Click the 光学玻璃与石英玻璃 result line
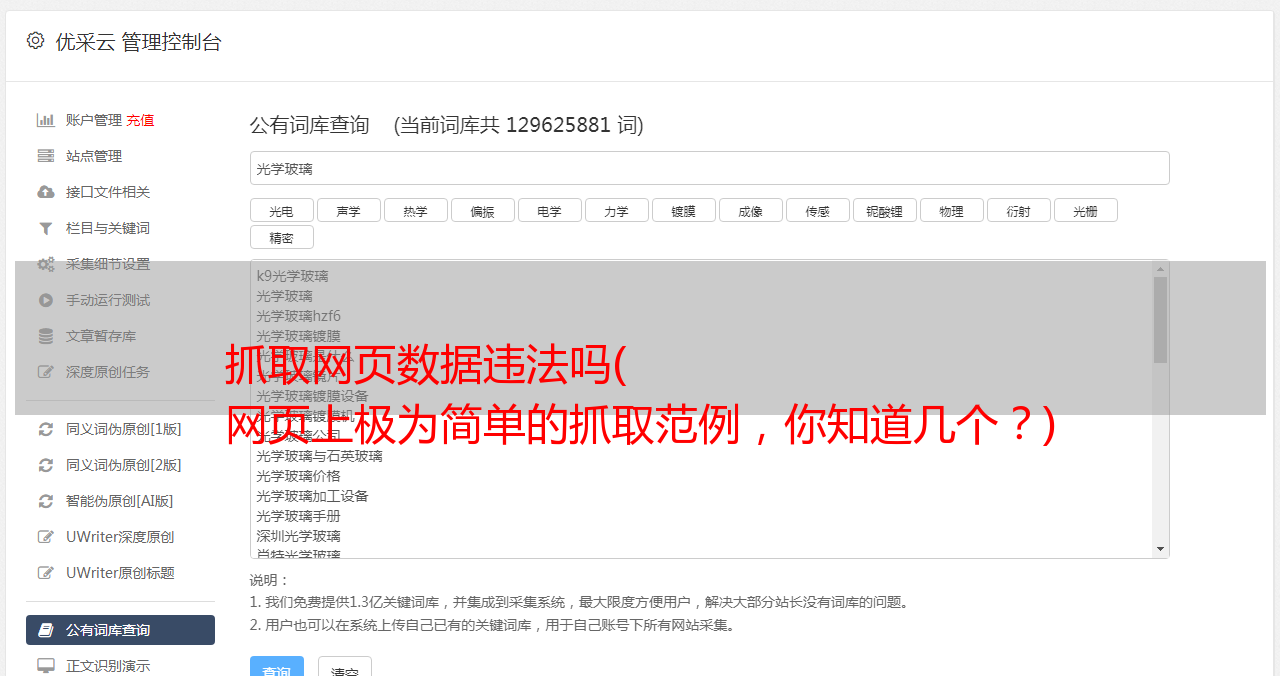This screenshot has width=1280, height=676. point(319,456)
